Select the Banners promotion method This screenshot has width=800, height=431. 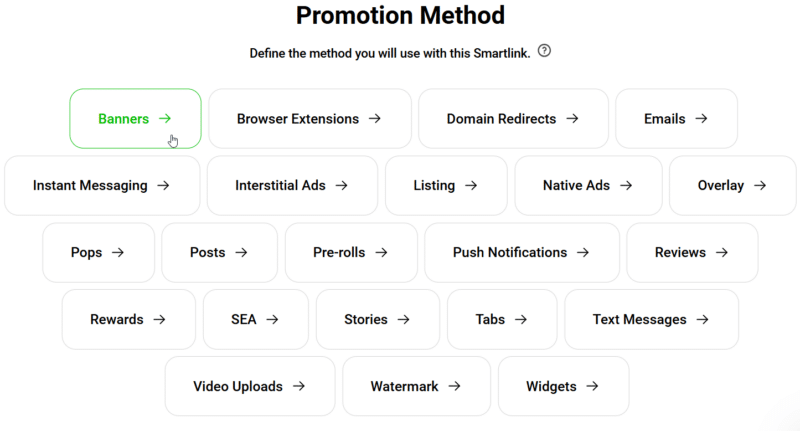coord(135,119)
